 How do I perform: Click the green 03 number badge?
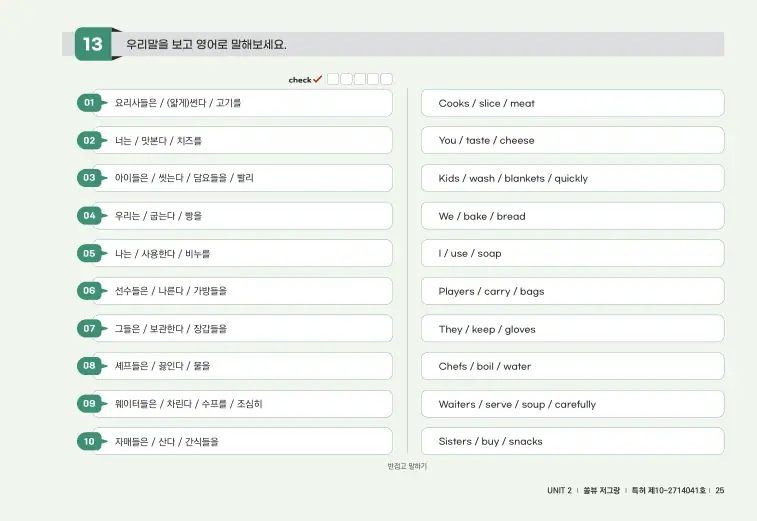coord(89,178)
